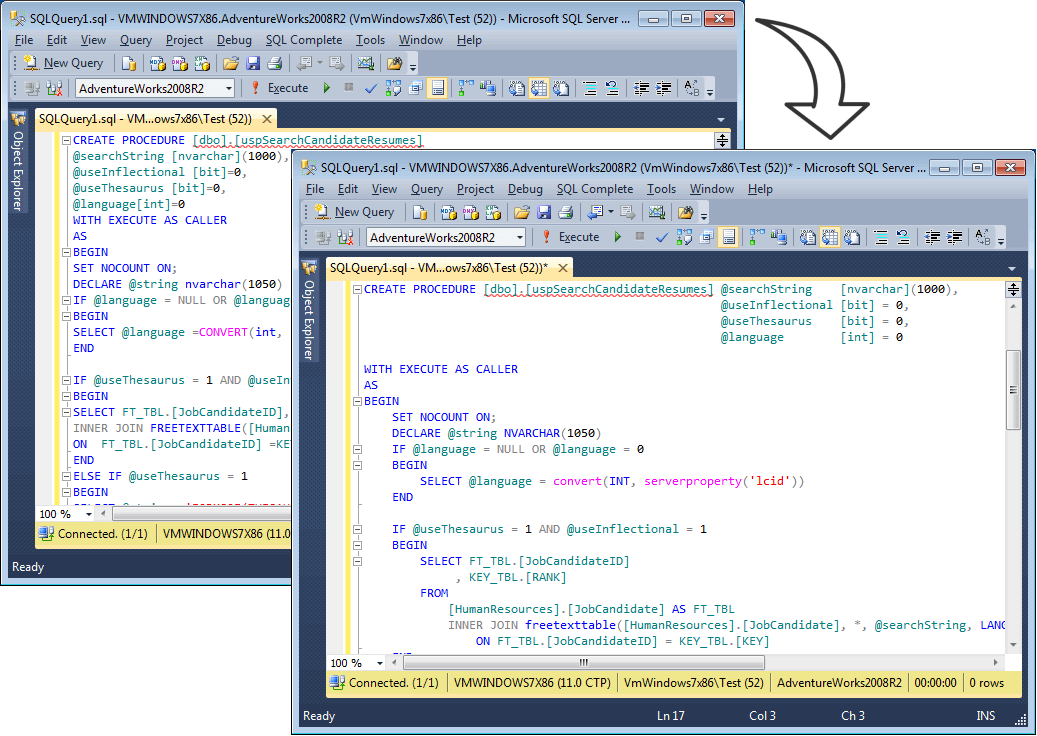Click 'AdventureWorks2008R2' in front window status bar
The height and width of the screenshot is (736, 1037).
coord(839,682)
